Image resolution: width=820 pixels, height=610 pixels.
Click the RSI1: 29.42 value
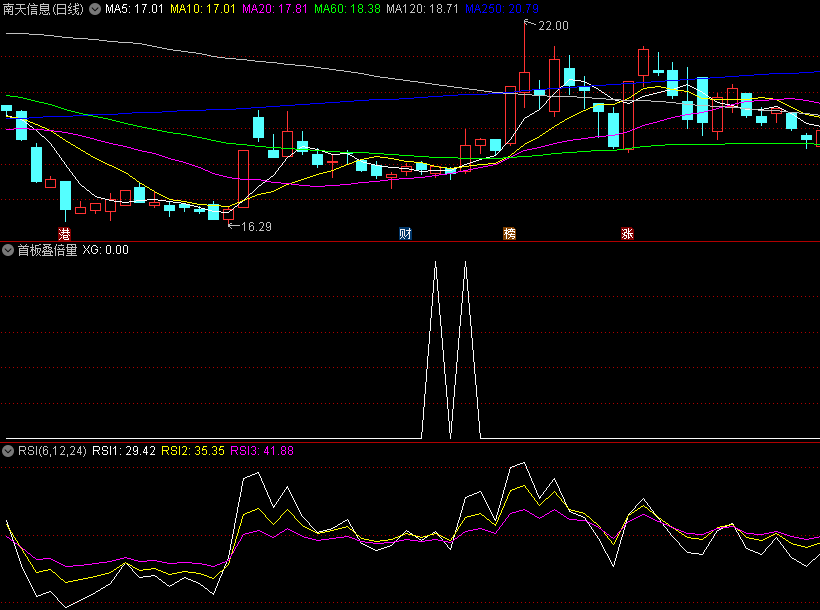pos(124,451)
